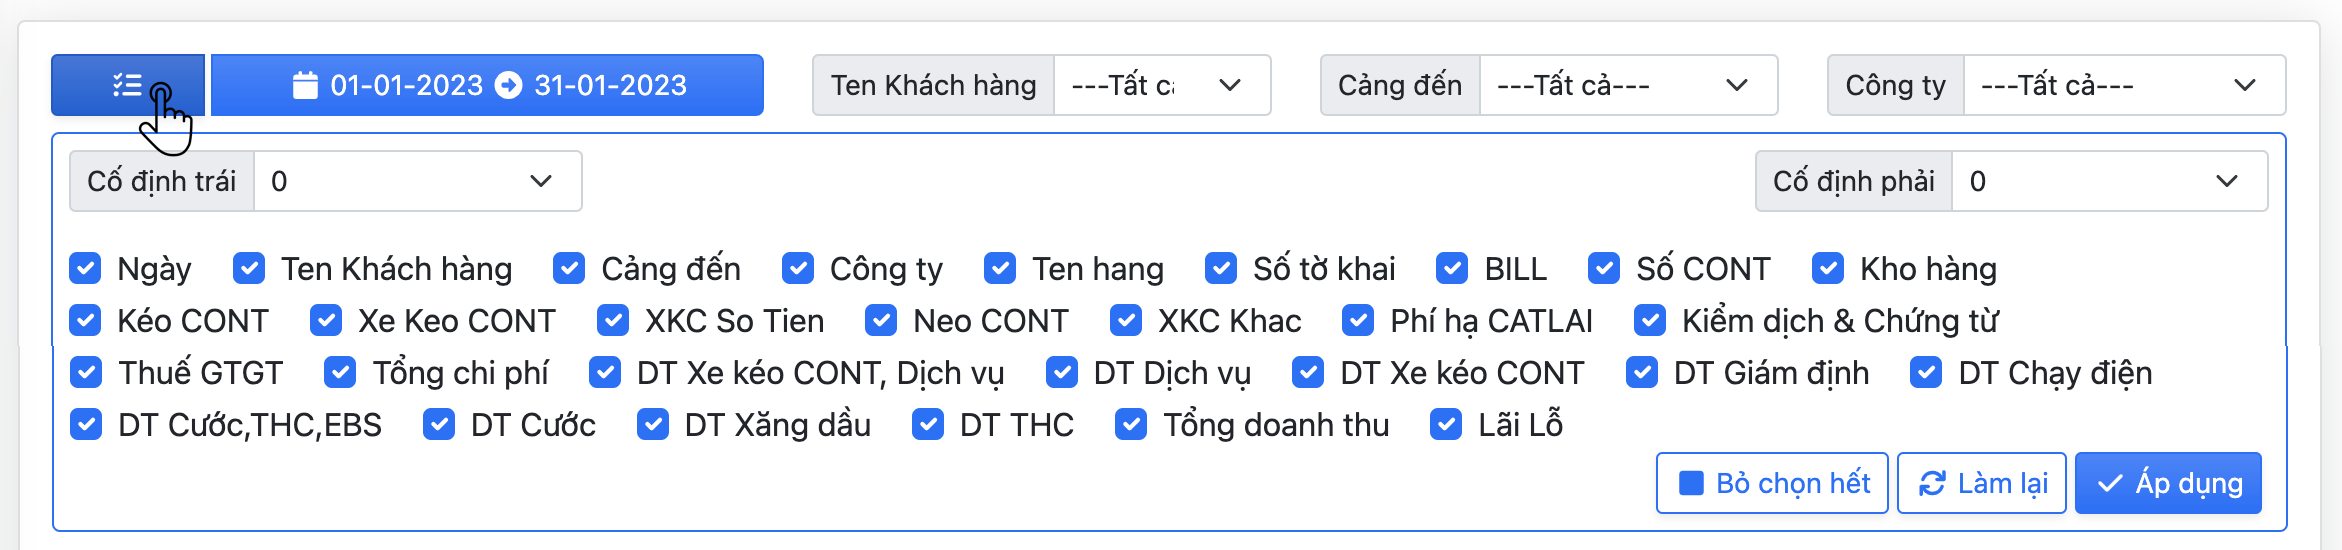This screenshot has height=550, width=2342.
Task: Click the Bỏ chọn hết button
Action: point(1771,483)
